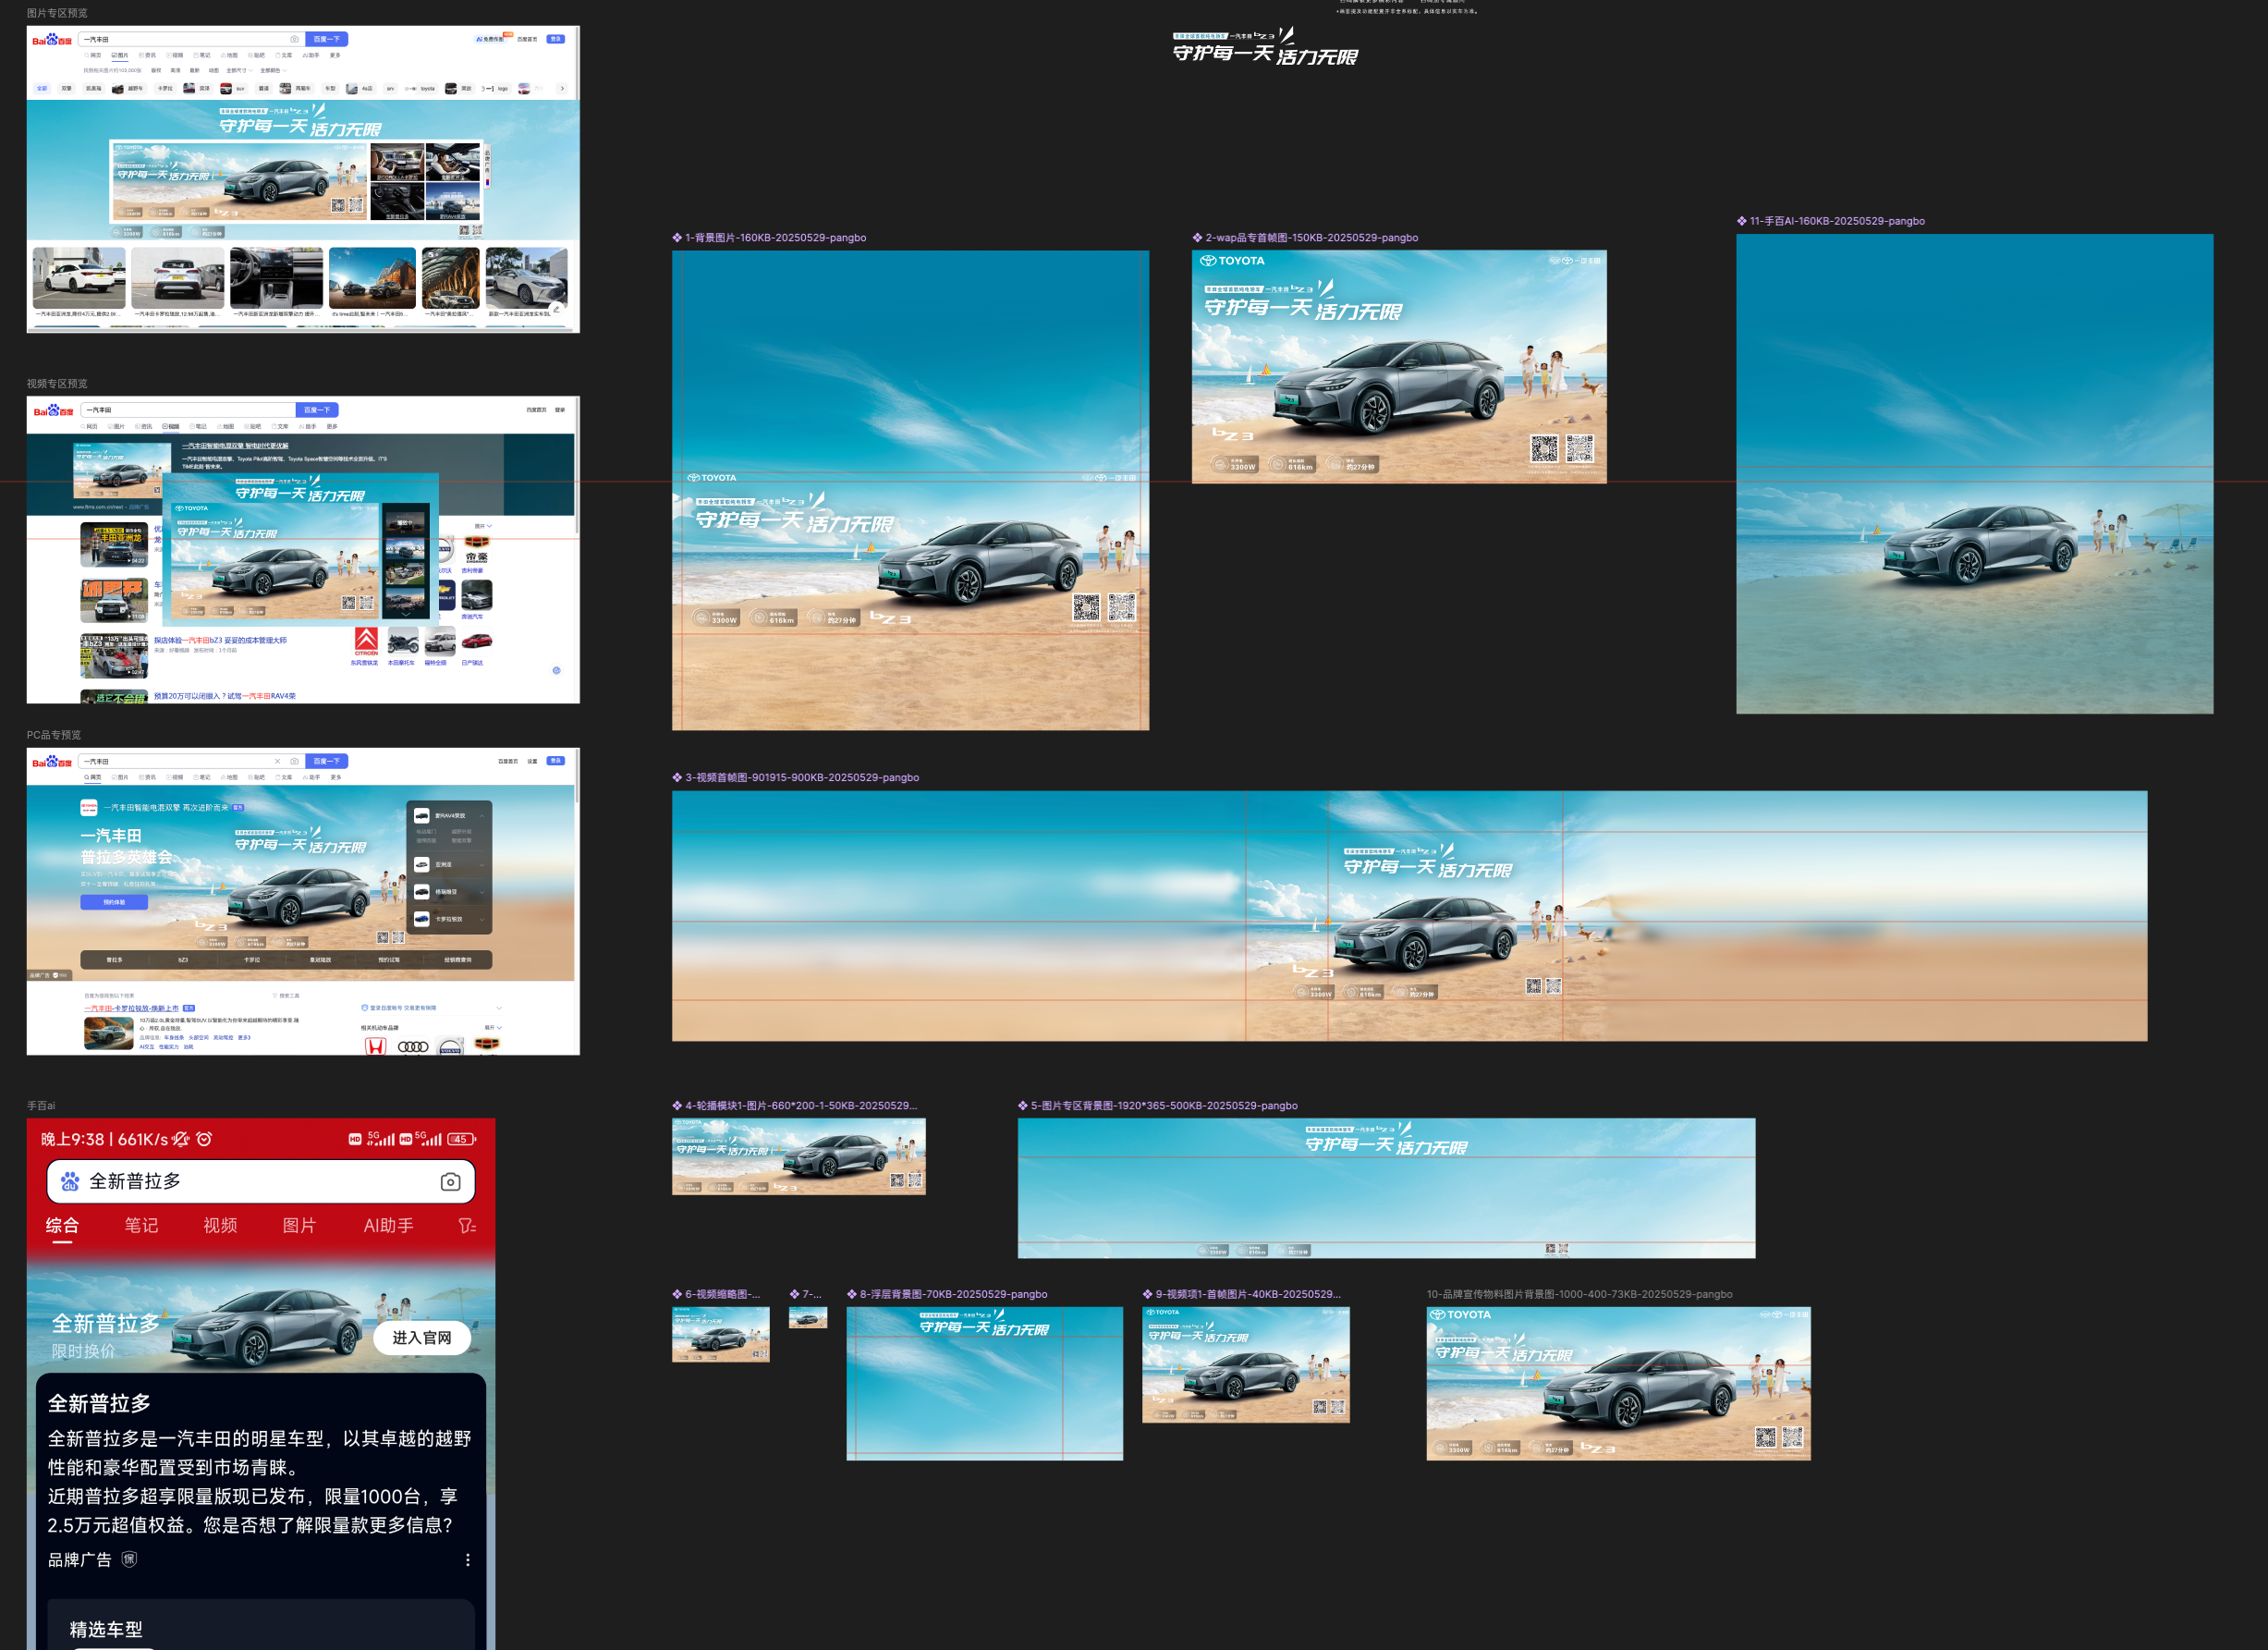The width and height of the screenshot is (2268, 1650).
Task: Select section label PC品专预览
Action: pyautogui.click(x=54, y=735)
